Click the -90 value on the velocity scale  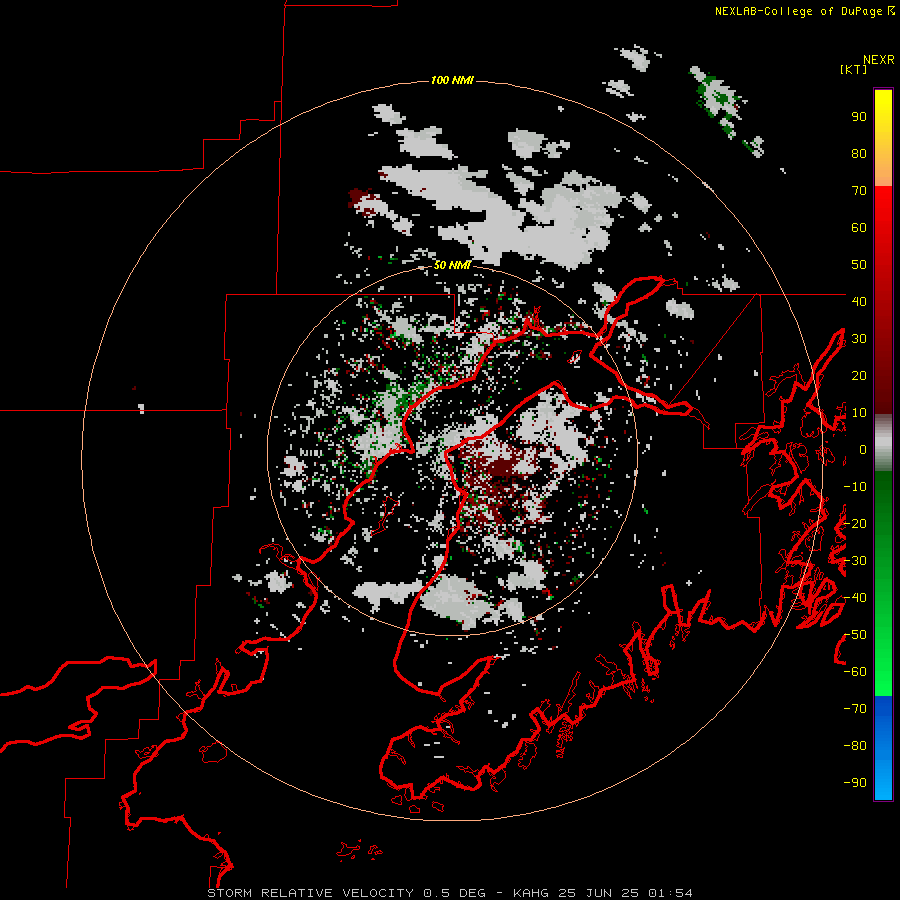(x=855, y=783)
